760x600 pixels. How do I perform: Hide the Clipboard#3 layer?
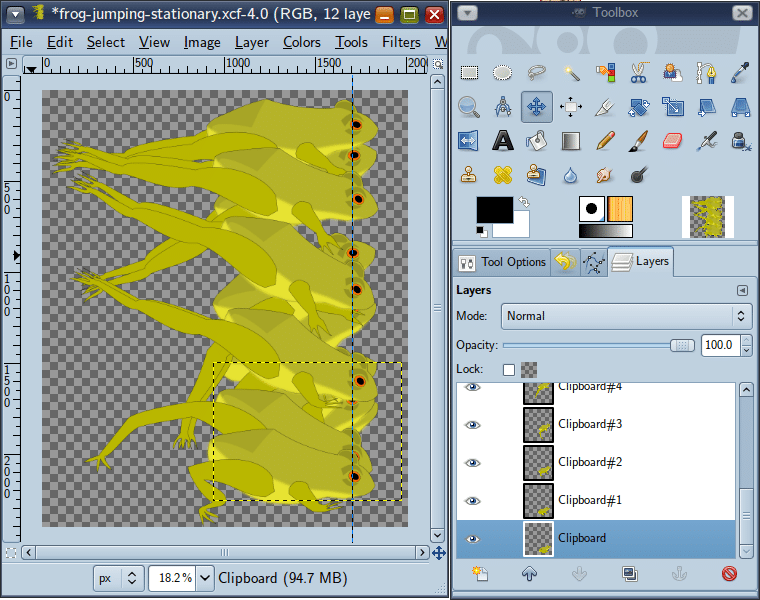click(473, 425)
